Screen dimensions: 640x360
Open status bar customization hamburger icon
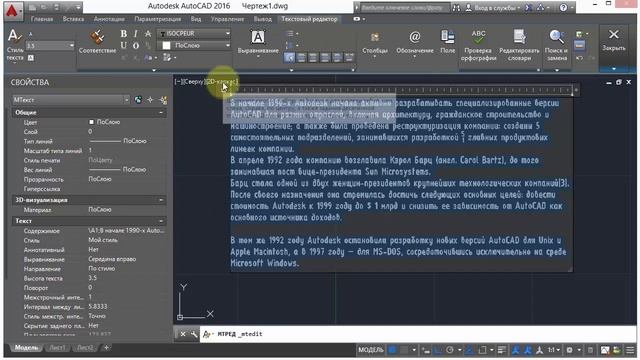pyautogui.click(x=630, y=350)
